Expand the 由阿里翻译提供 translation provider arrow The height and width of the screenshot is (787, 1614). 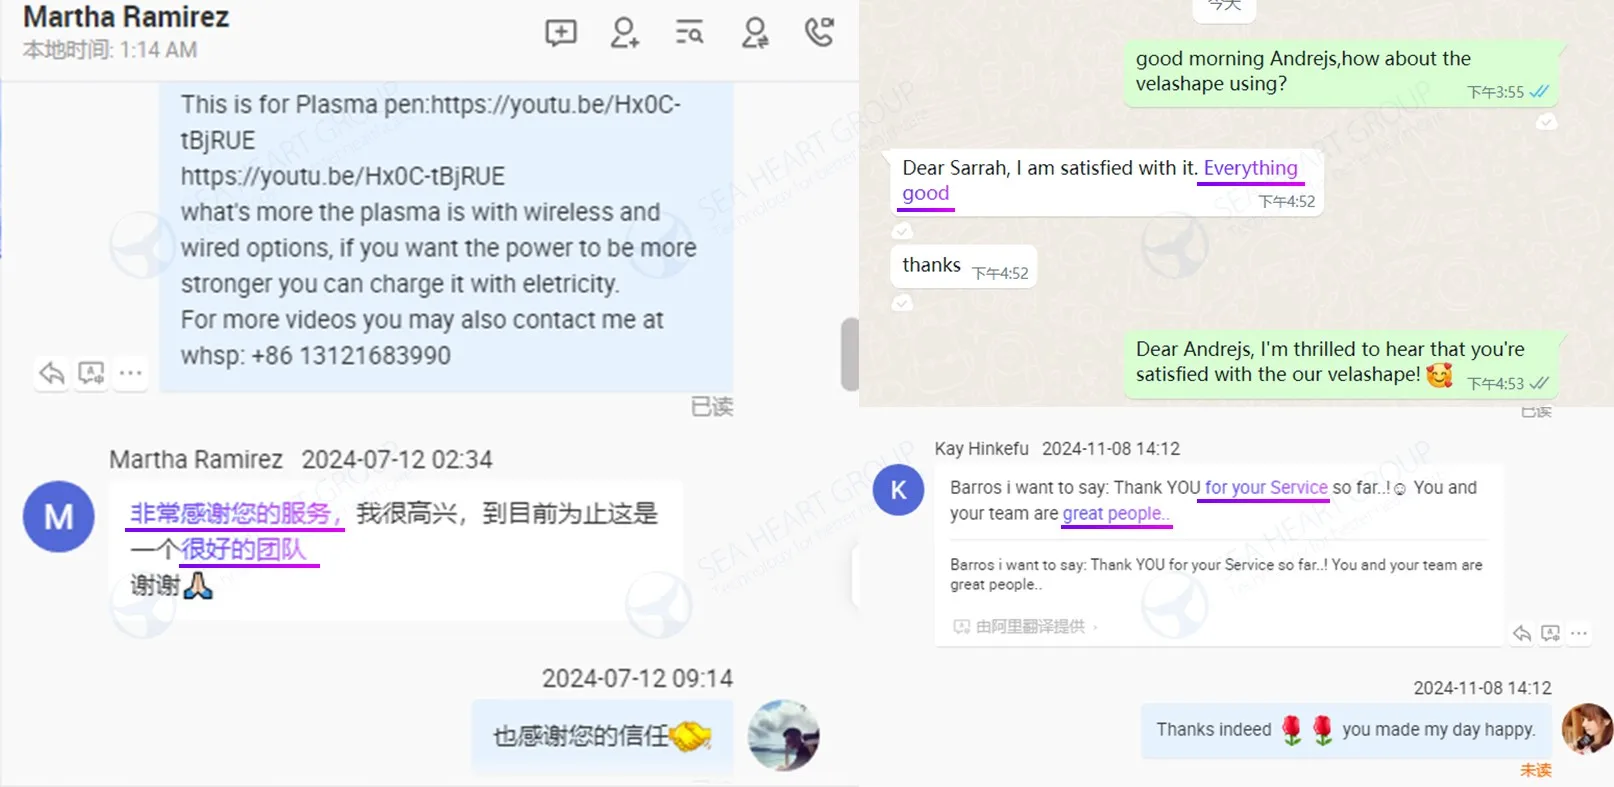1095,627
